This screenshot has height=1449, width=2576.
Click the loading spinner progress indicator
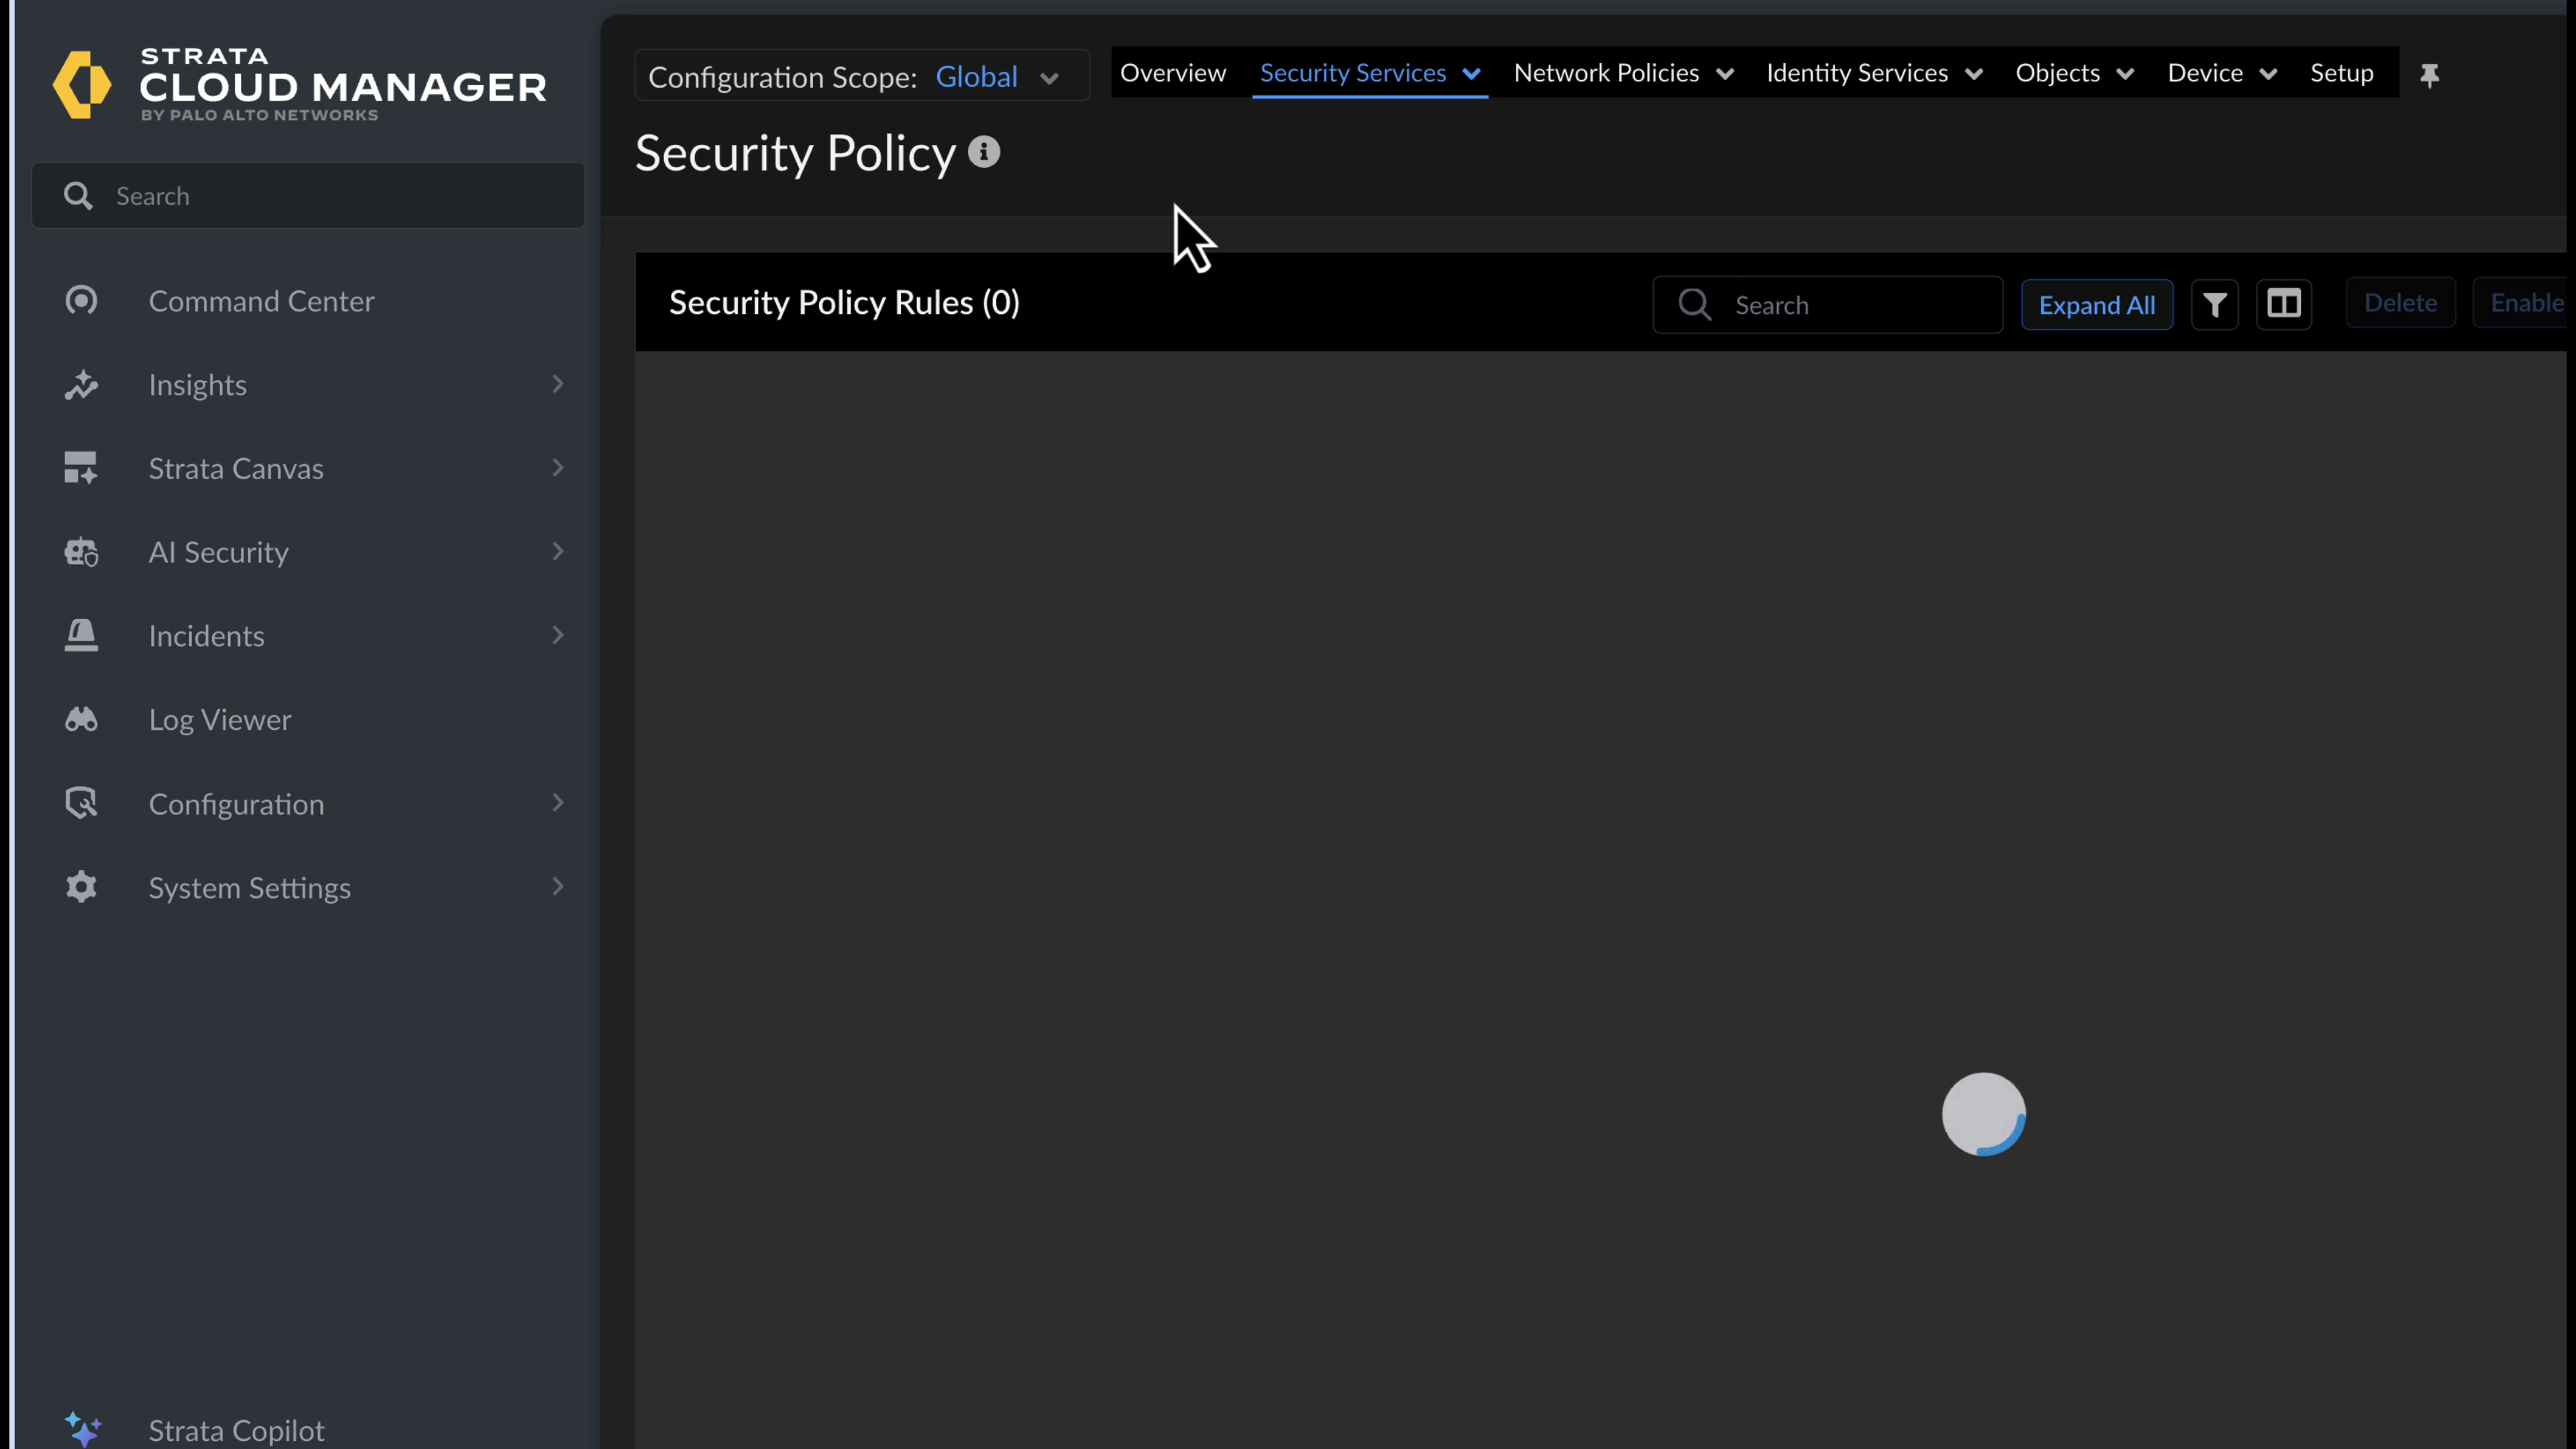point(1986,1114)
